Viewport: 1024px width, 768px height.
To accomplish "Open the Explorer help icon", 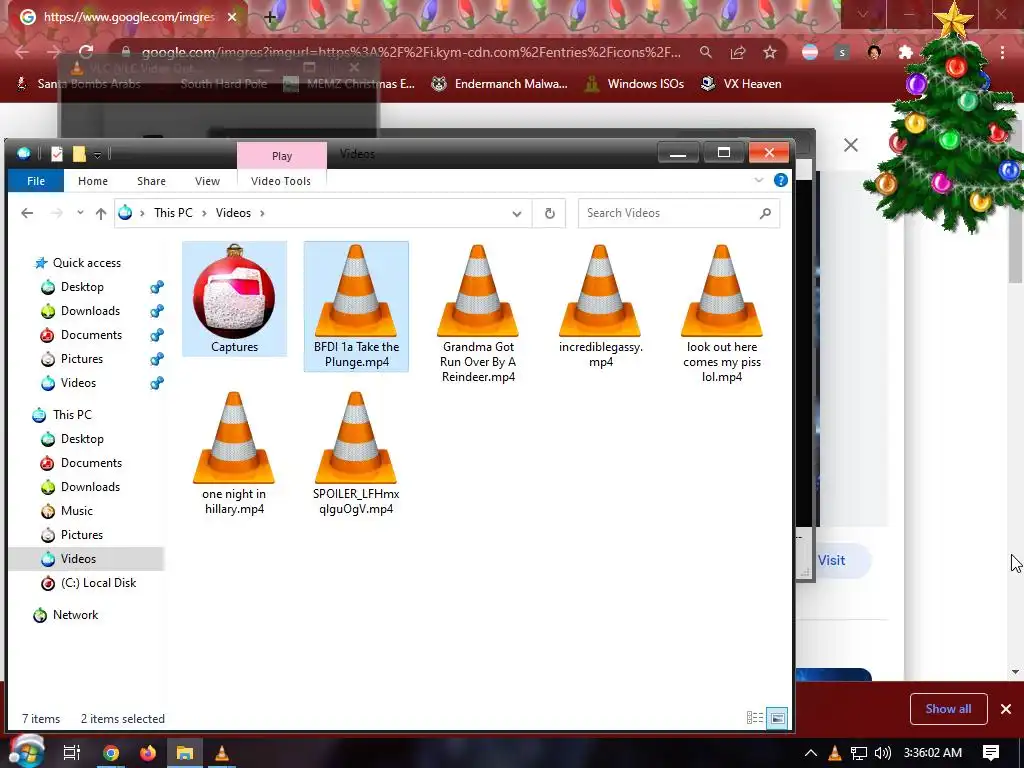I will click(x=780, y=180).
